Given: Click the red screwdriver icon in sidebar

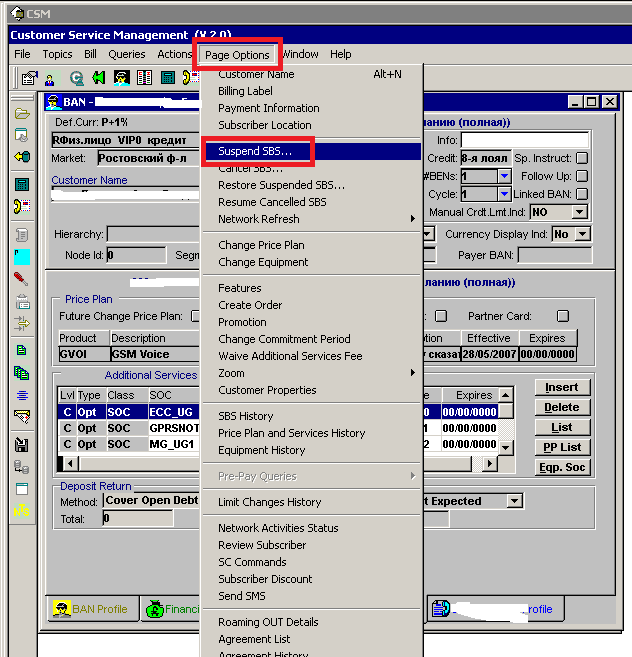Looking at the screenshot, I should [21, 278].
